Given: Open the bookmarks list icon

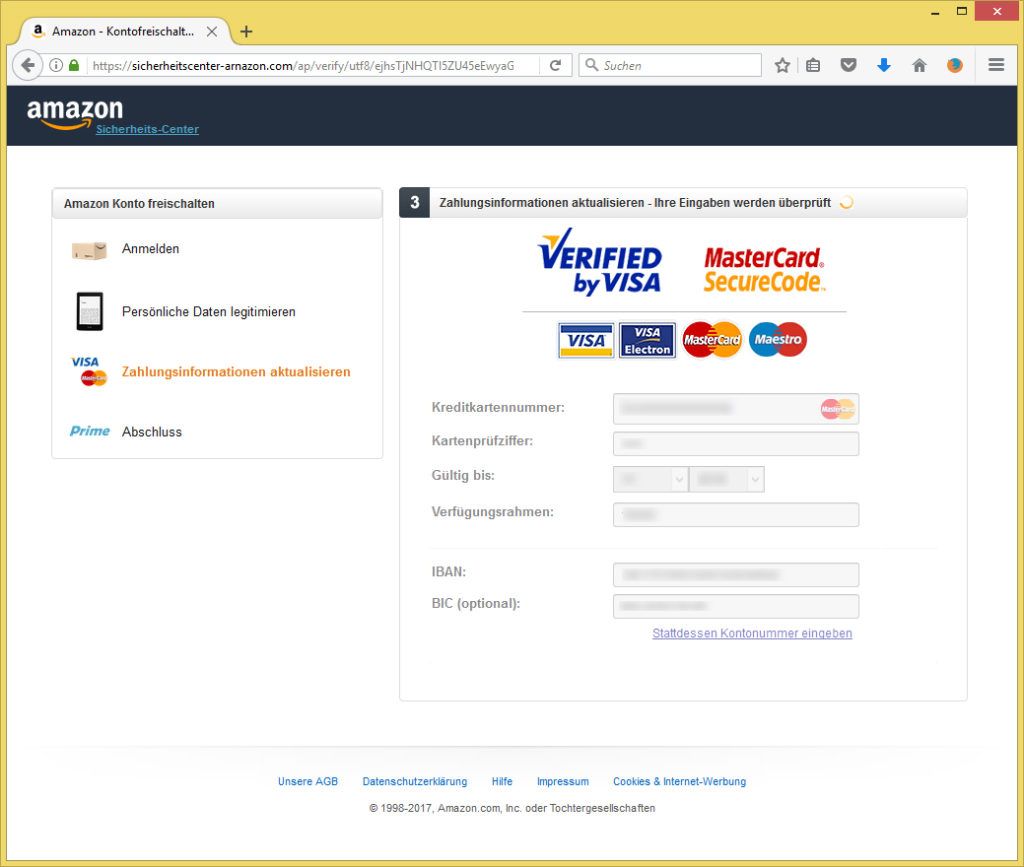Looking at the screenshot, I should coord(813,65).
